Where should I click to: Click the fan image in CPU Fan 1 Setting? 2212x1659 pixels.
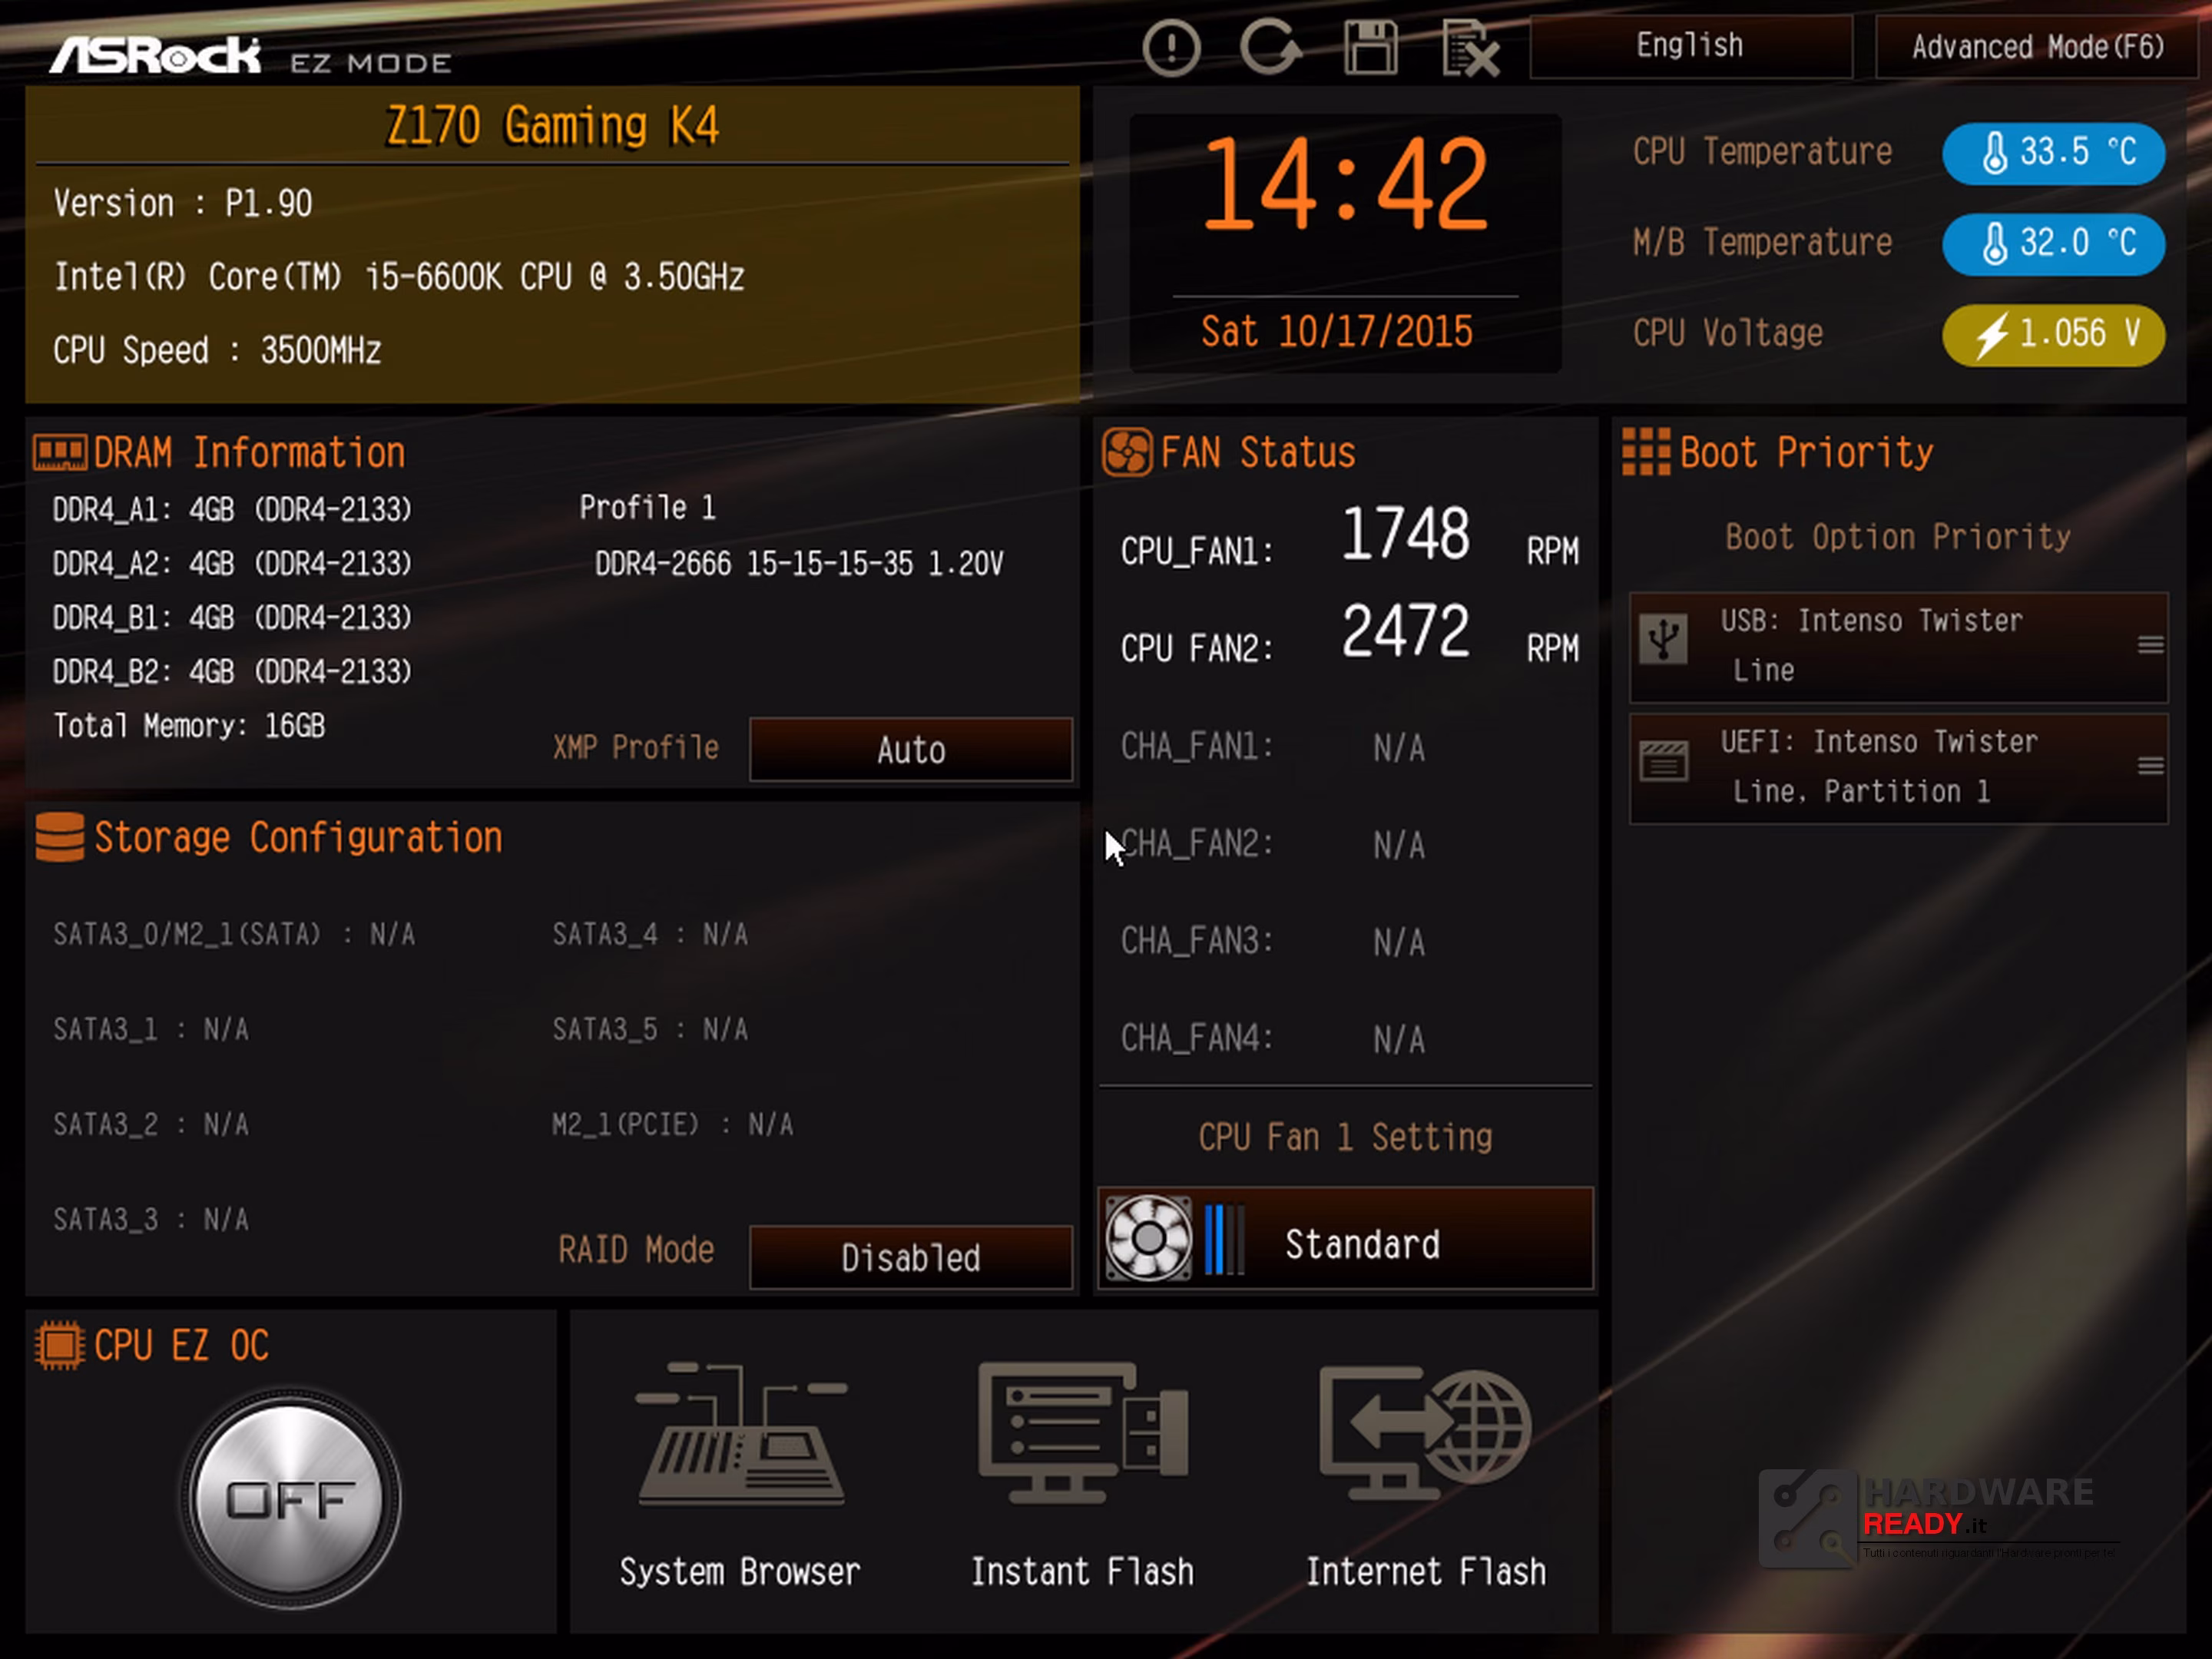pos(1148,1238)
